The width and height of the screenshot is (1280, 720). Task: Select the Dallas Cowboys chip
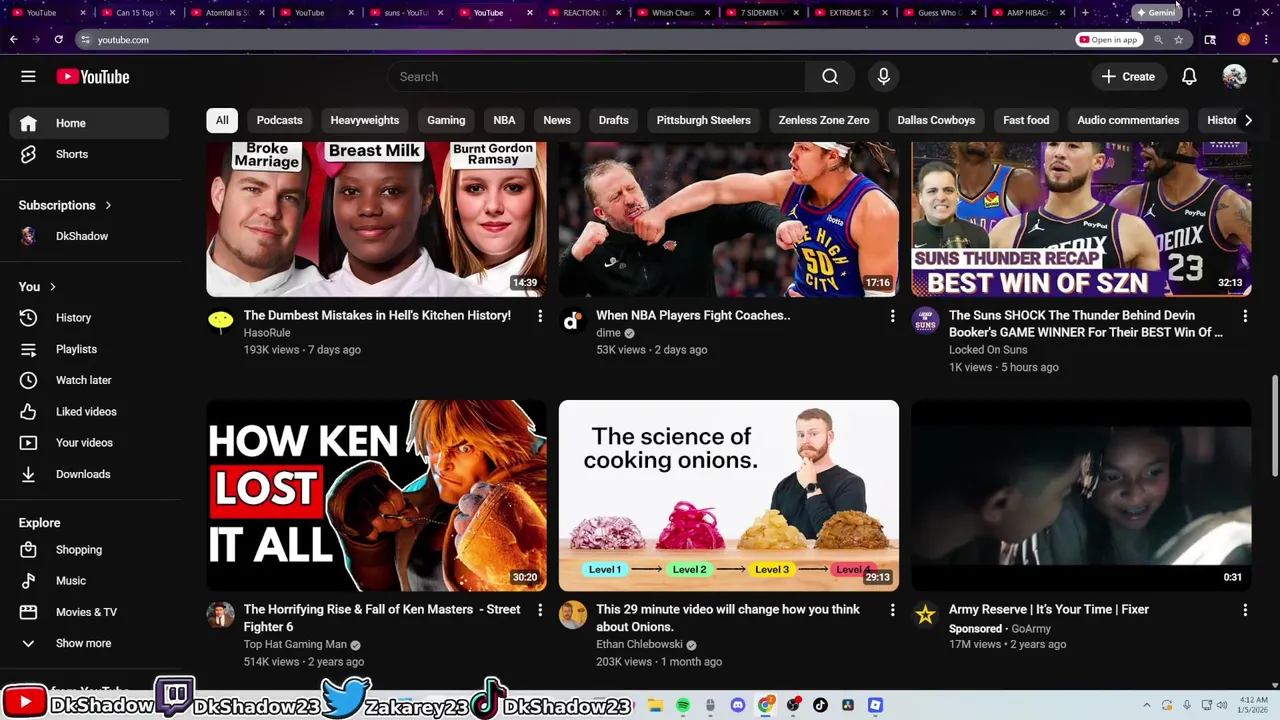coord(936,120)
